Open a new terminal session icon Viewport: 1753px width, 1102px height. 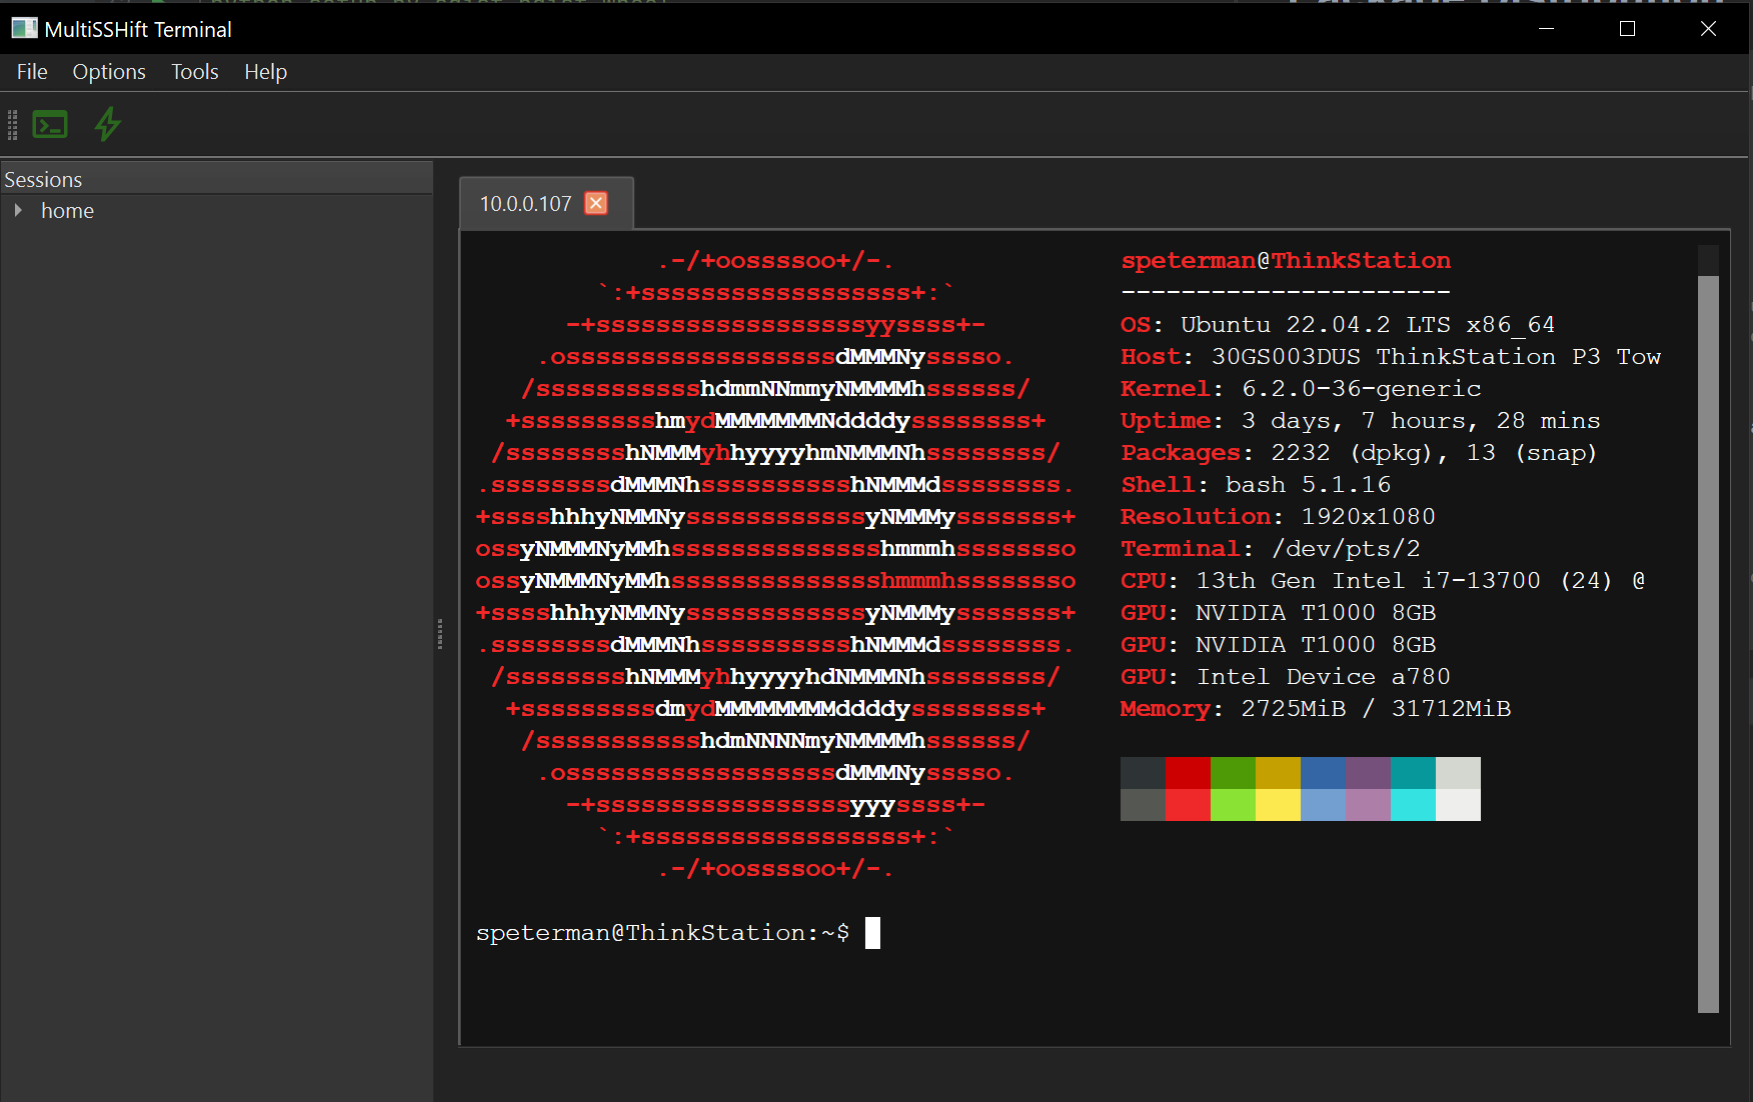click(x=50, y=125)
